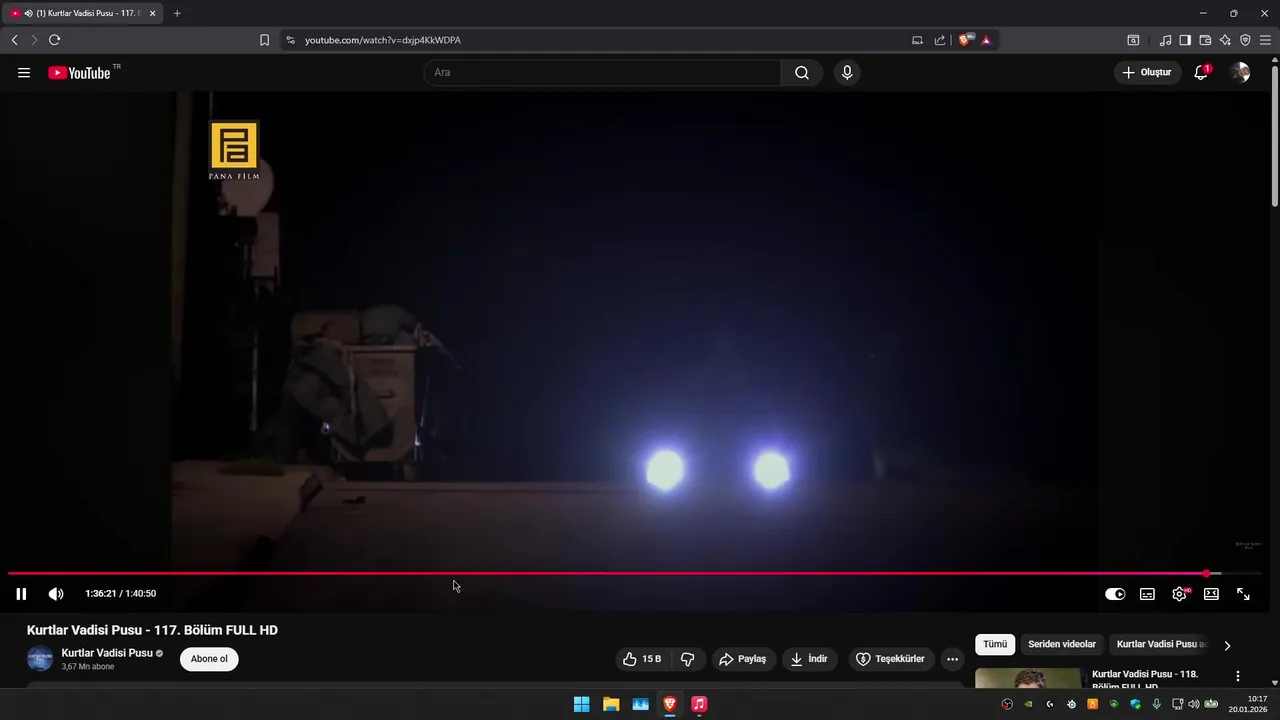The width and height of the screenshot is (1280, 720).
Task: Pause the video playback
Action: pyautogui.click(x=21, y=594)
